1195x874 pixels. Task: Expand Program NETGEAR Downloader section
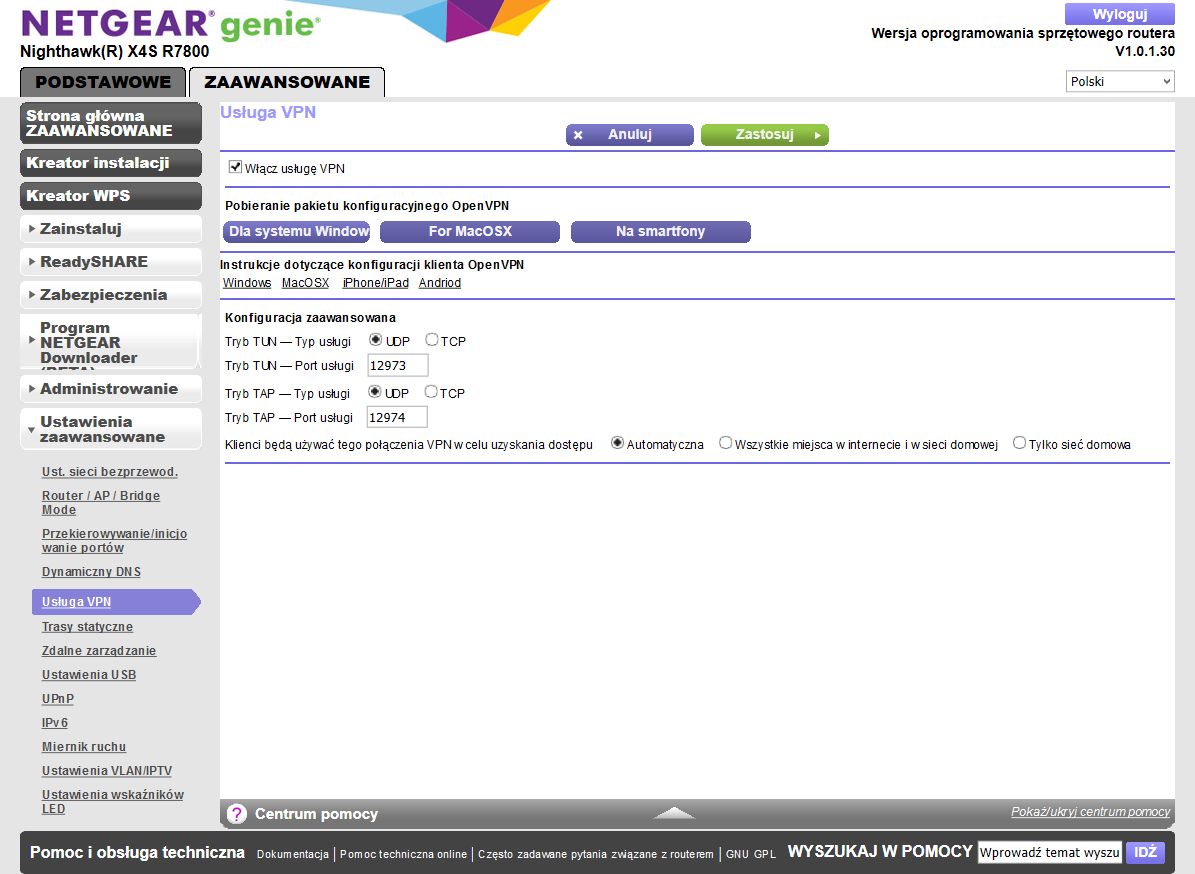pyautogui.click(x=111, y=342)
